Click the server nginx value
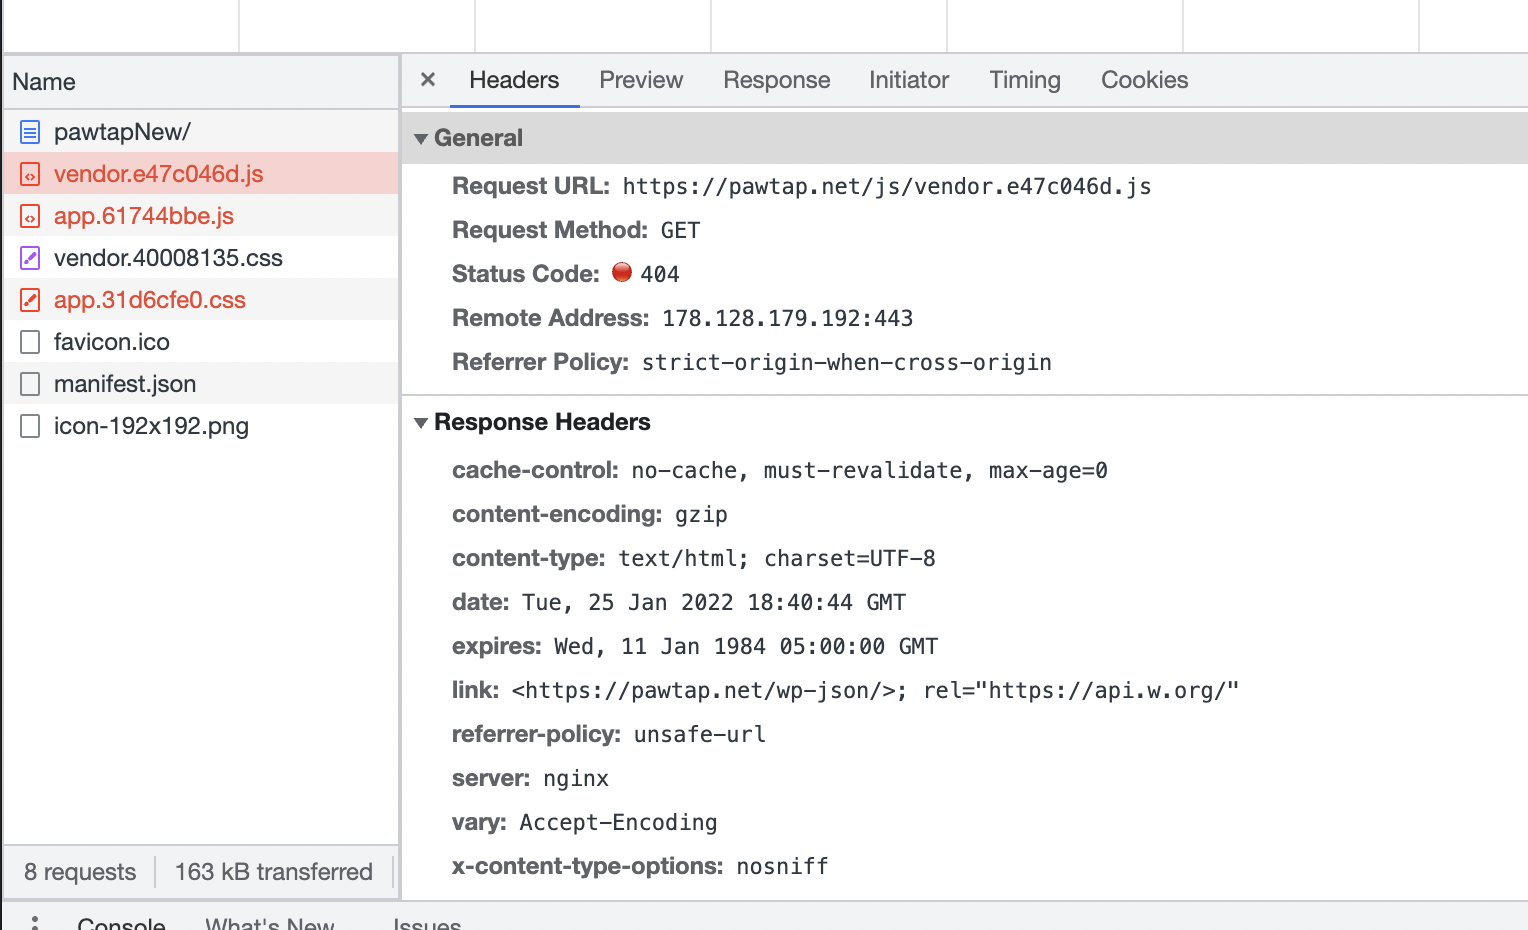The height and width of the screenshot is (930, 1528). point(576,779)
